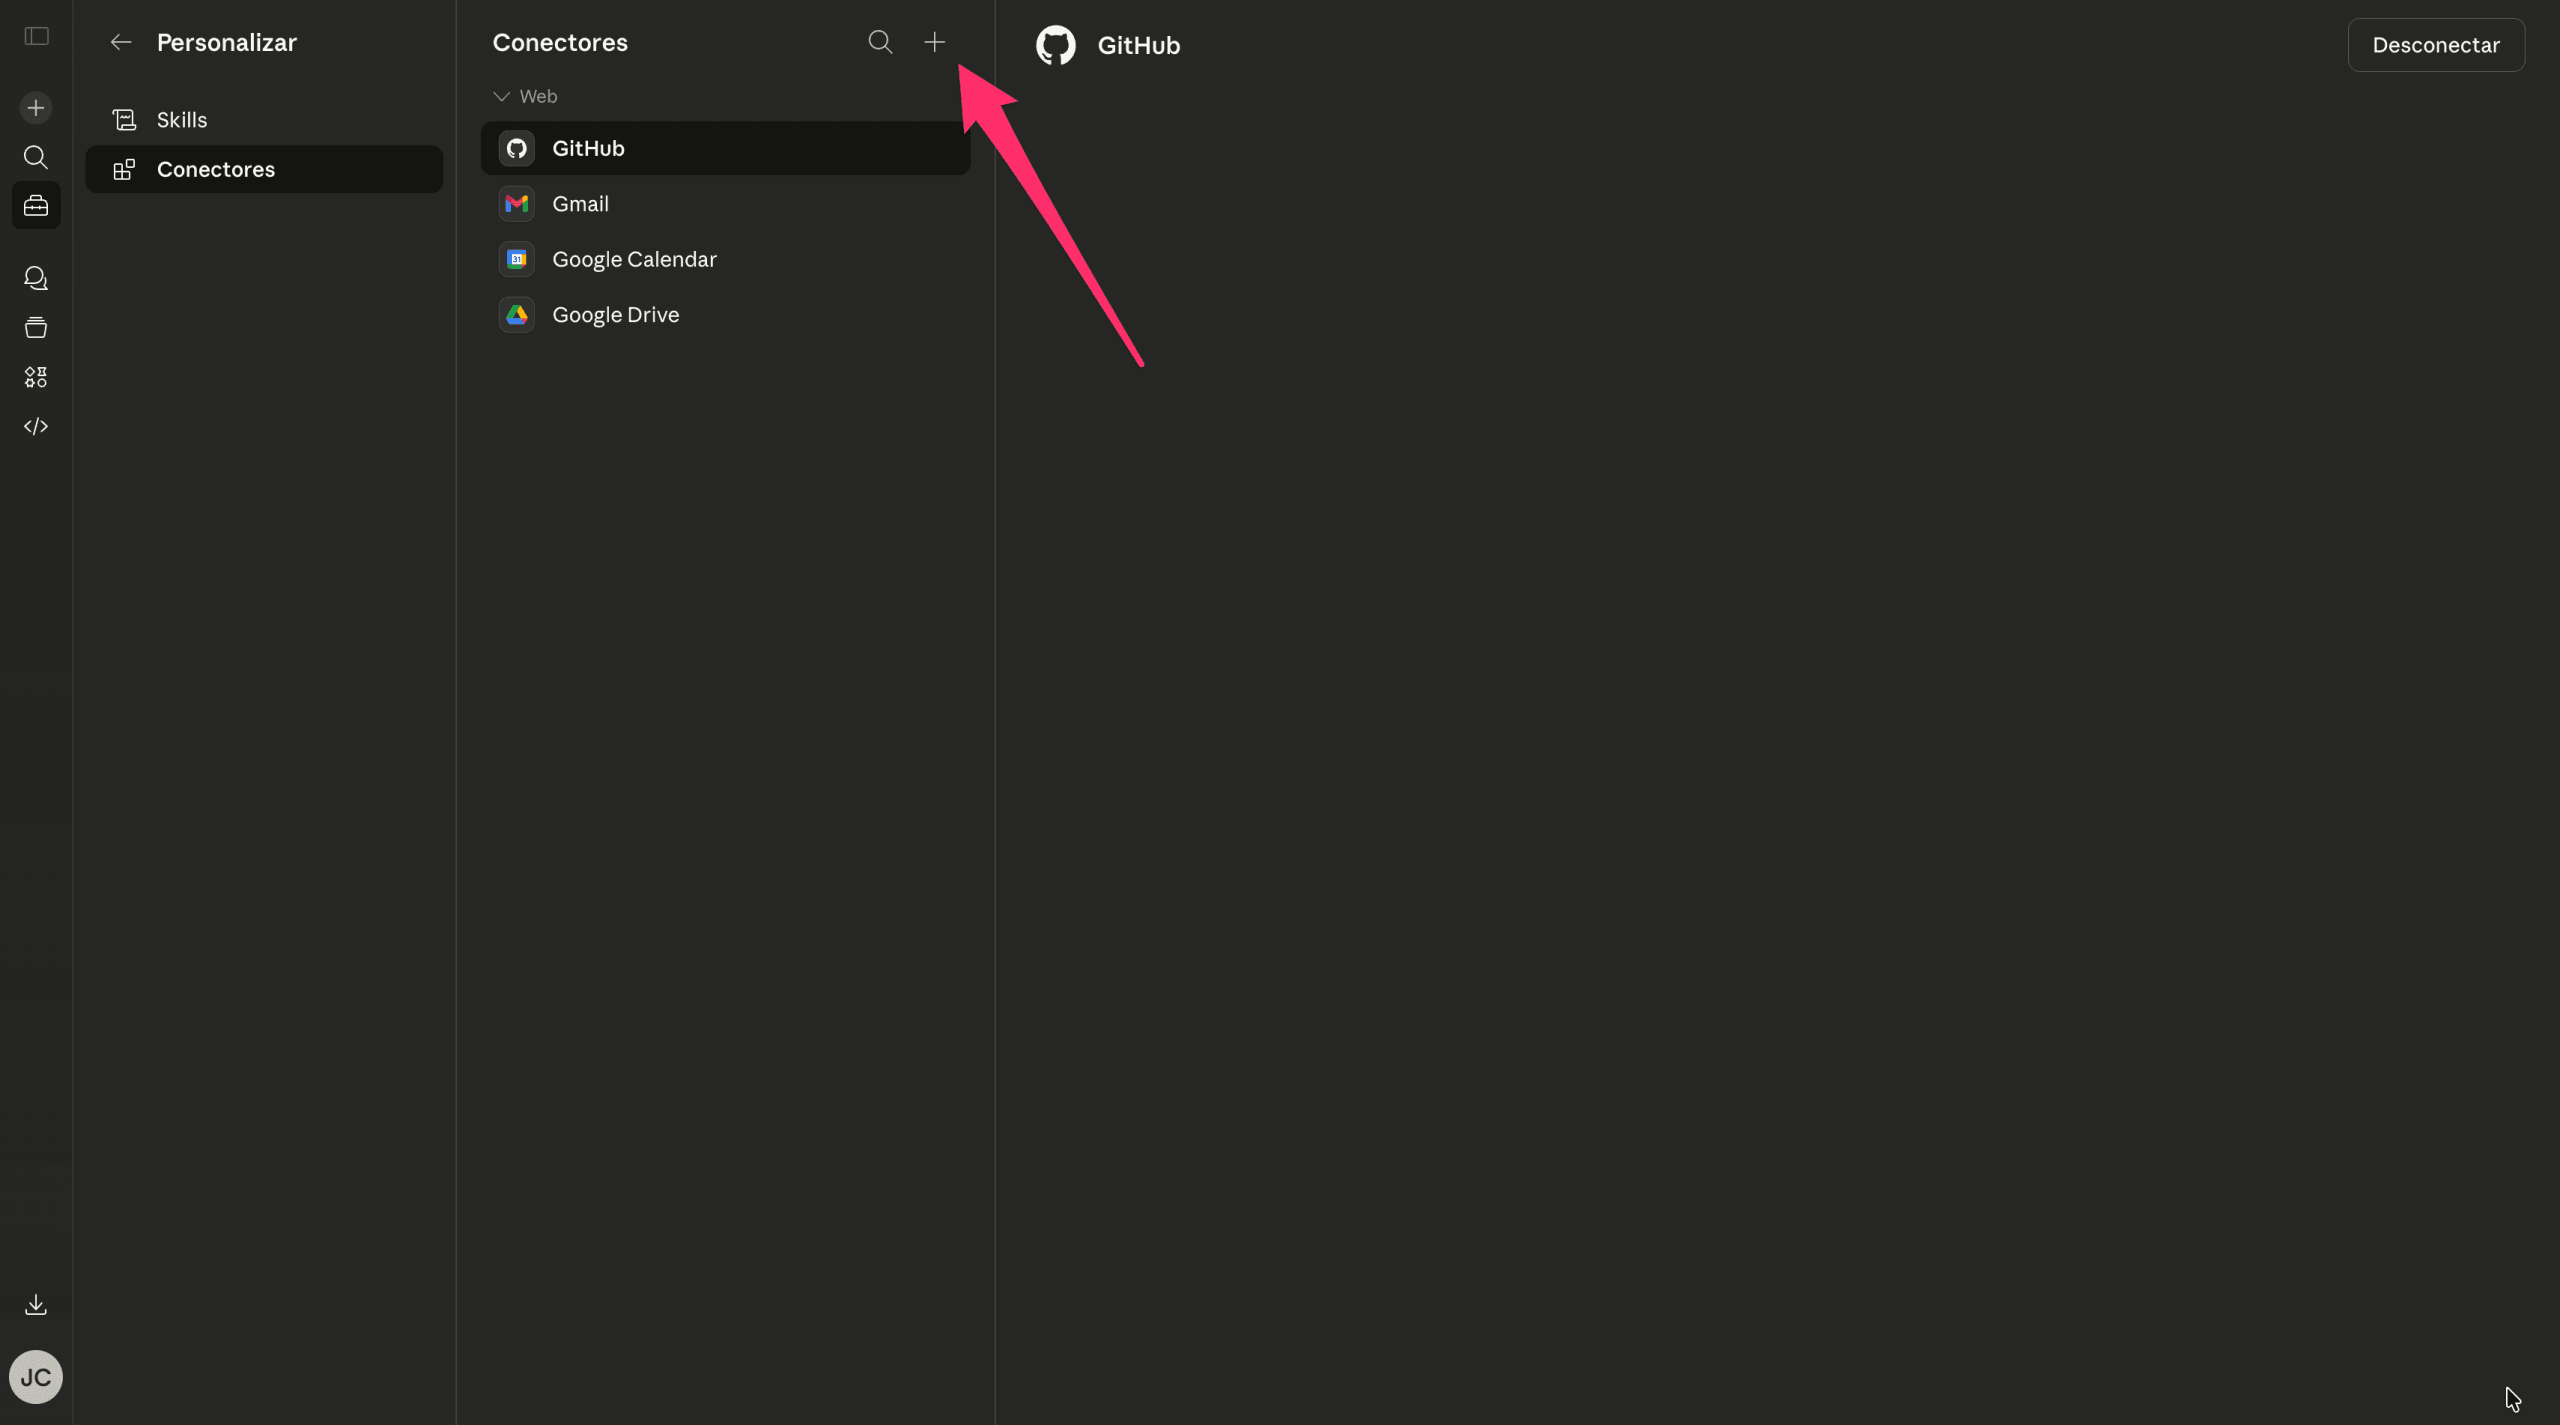Image resolution: width=2560 pixels, height=1425 pixels.
Task: Open the code brackets icon
Action: pos(36,426)
